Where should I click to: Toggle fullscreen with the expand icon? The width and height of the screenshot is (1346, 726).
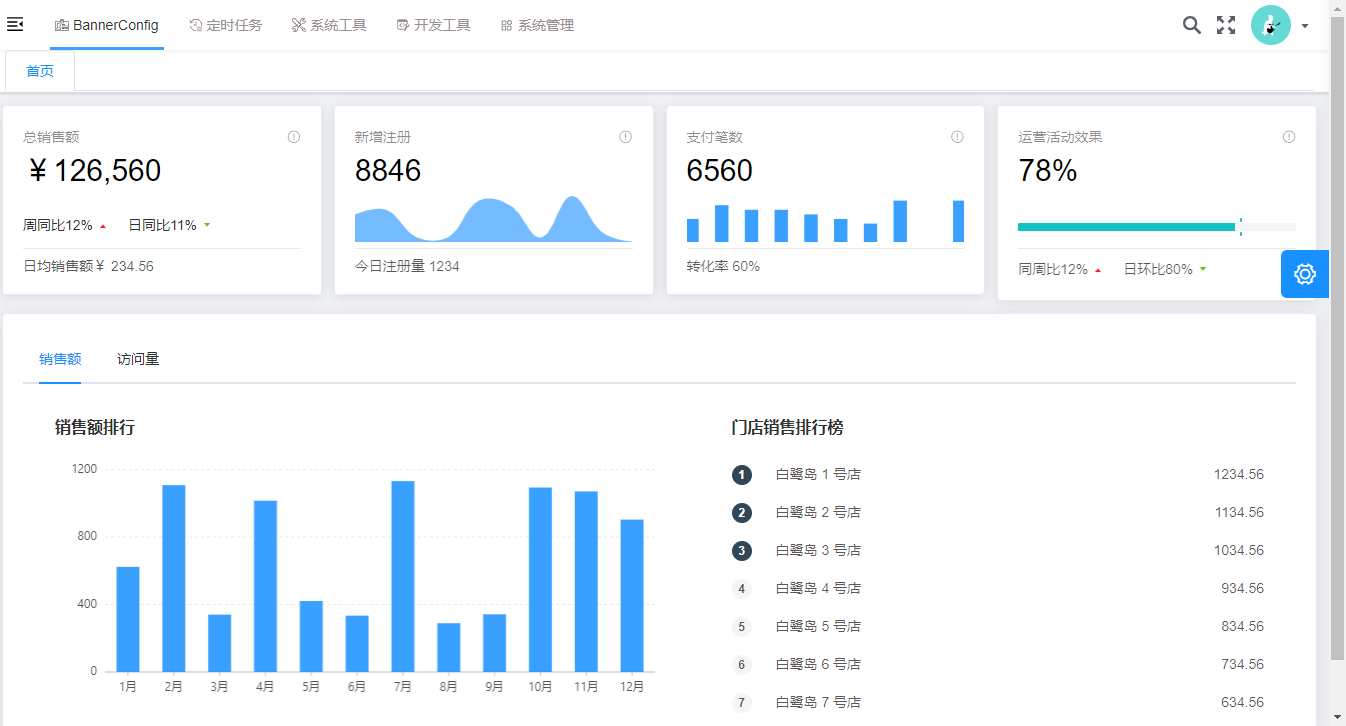coord(1226,25)
